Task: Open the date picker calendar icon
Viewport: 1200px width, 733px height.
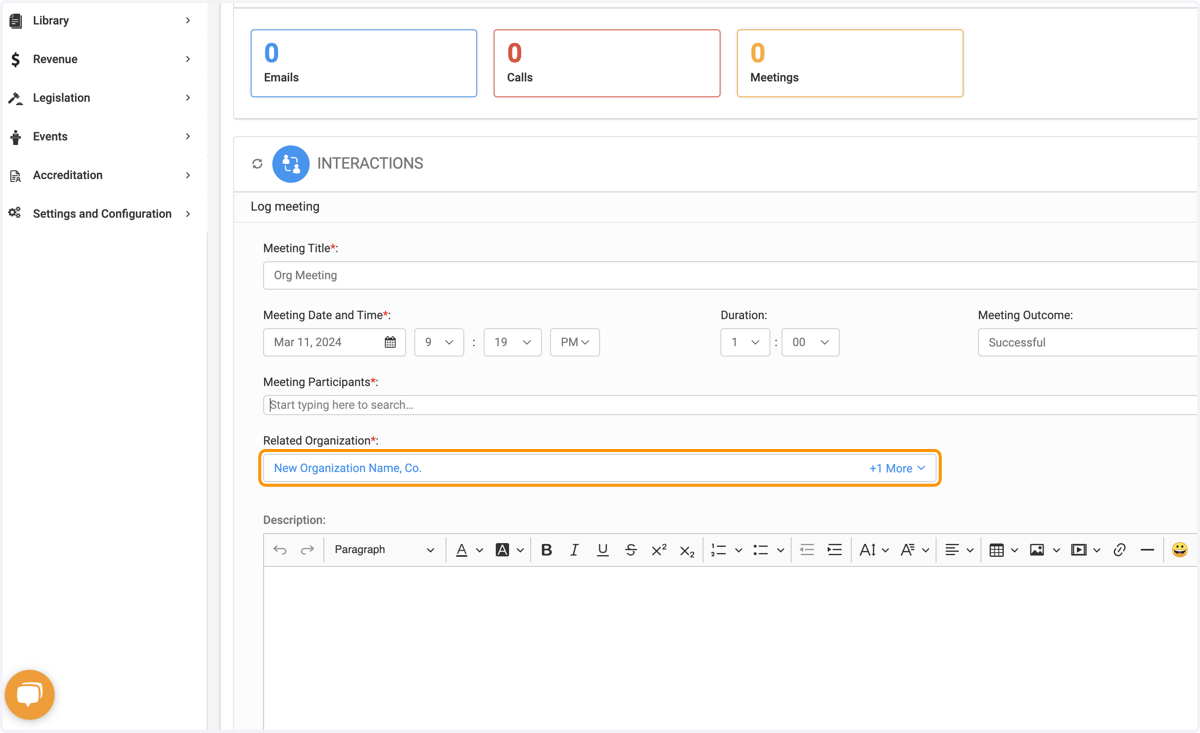Action: [390, 342]
